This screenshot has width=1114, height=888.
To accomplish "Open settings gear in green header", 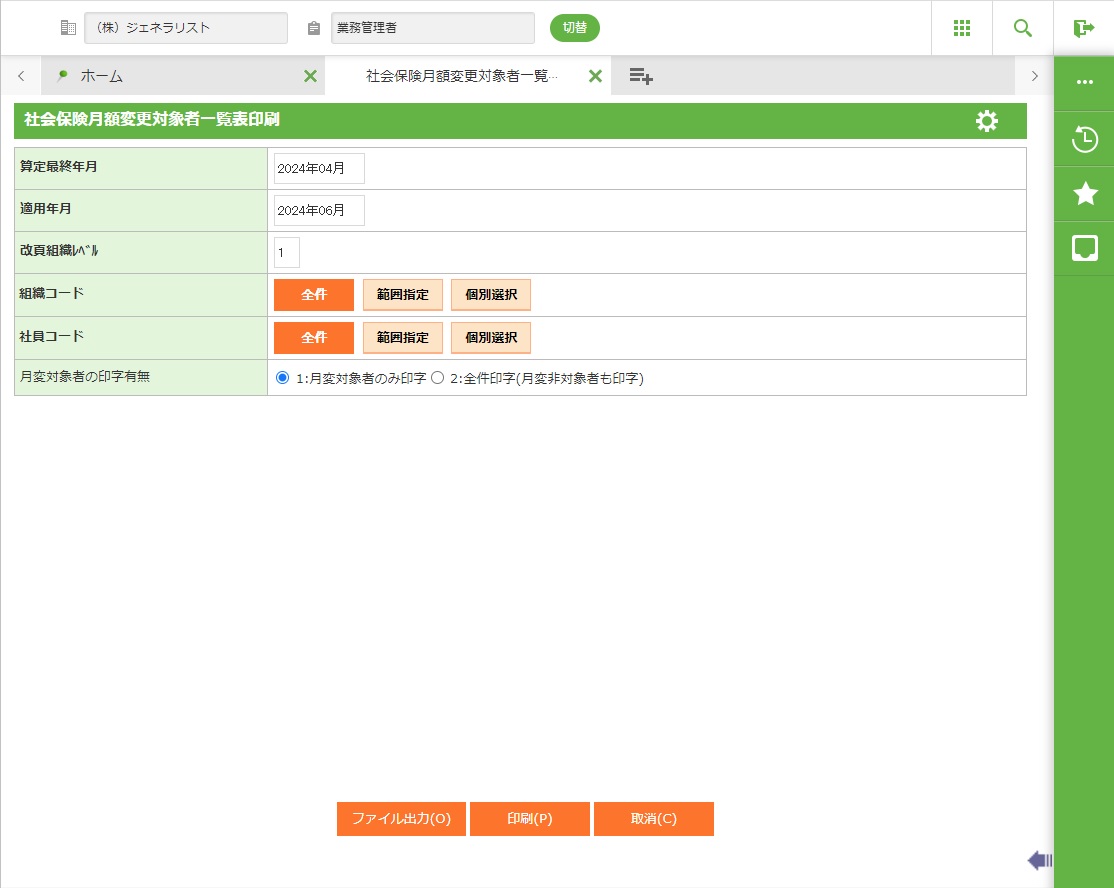I will (x=986, y=121).
